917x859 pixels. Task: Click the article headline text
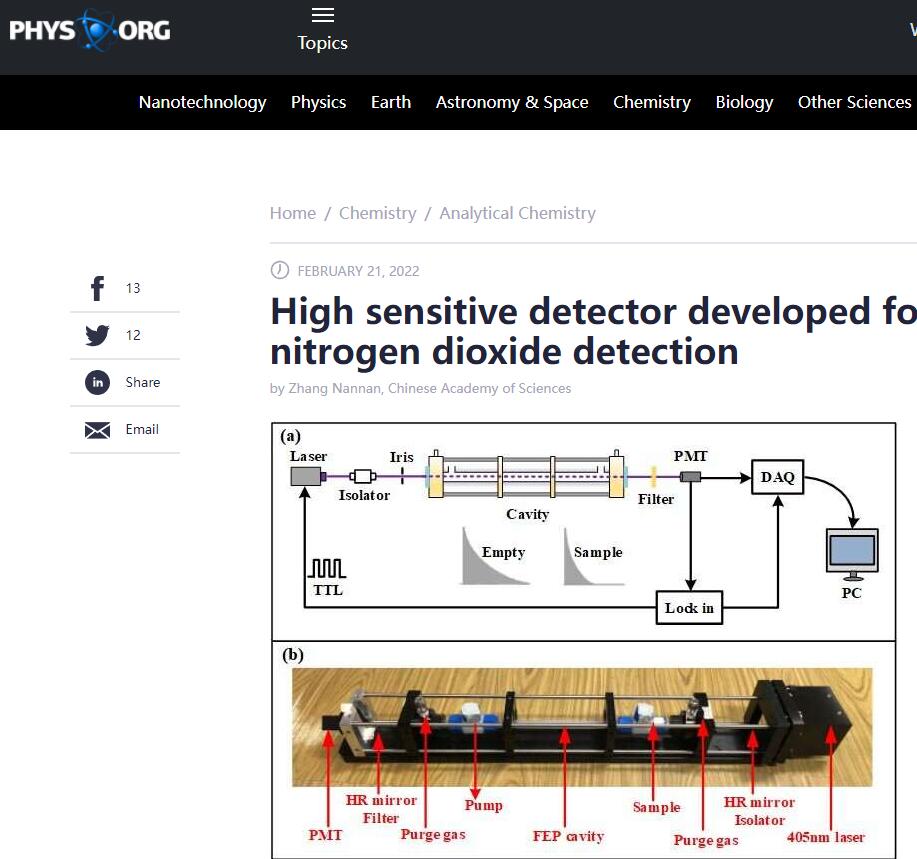click(x=592, y=331)
